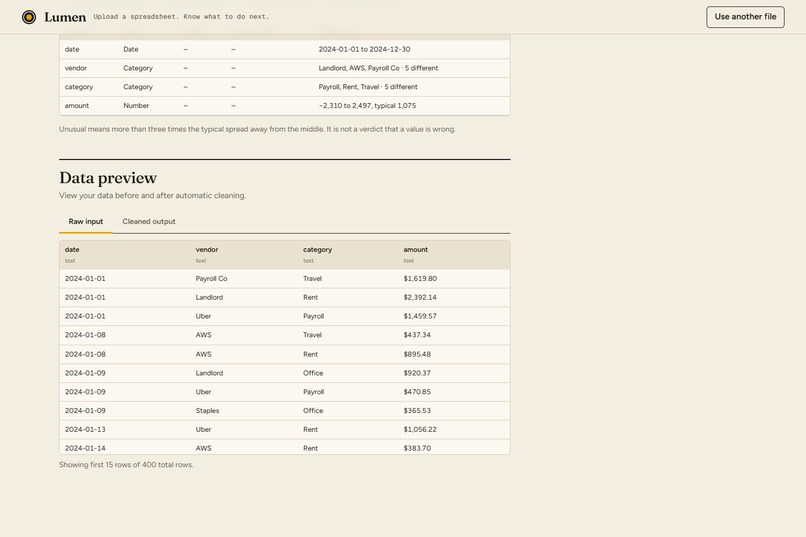Click AWS in the $437.34 row
The image size is (806, 537).
point(204,335)
